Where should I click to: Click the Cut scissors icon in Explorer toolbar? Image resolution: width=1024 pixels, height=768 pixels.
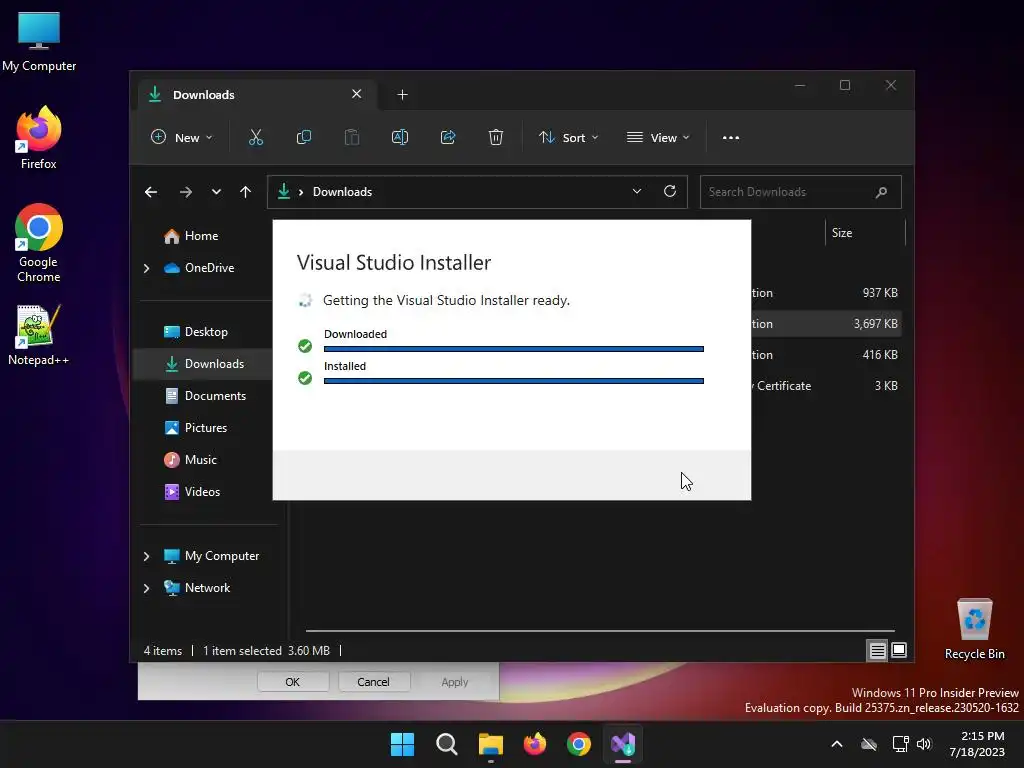pyautogui.click(x=255, y=138)
